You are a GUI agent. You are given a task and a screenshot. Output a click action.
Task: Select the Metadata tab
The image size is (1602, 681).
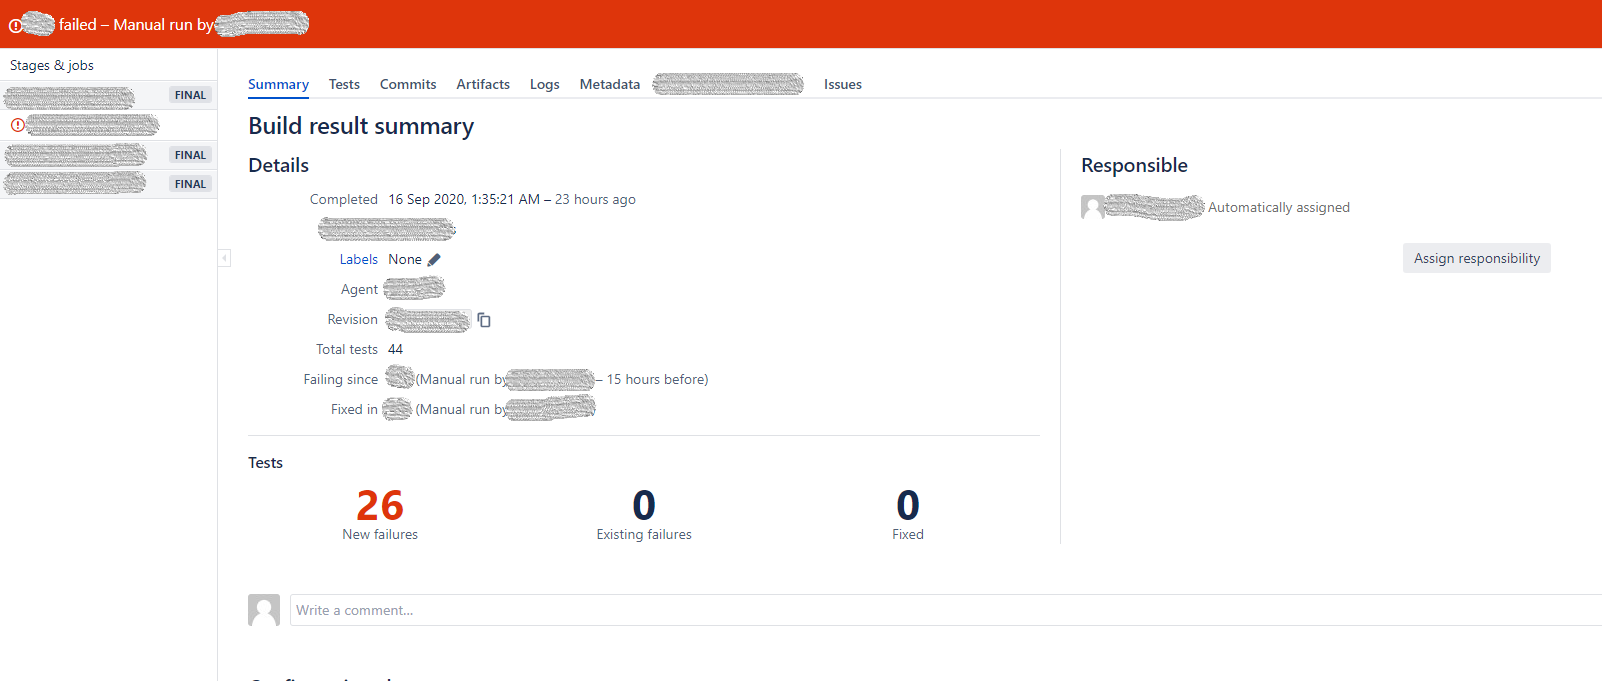point(609,85)
